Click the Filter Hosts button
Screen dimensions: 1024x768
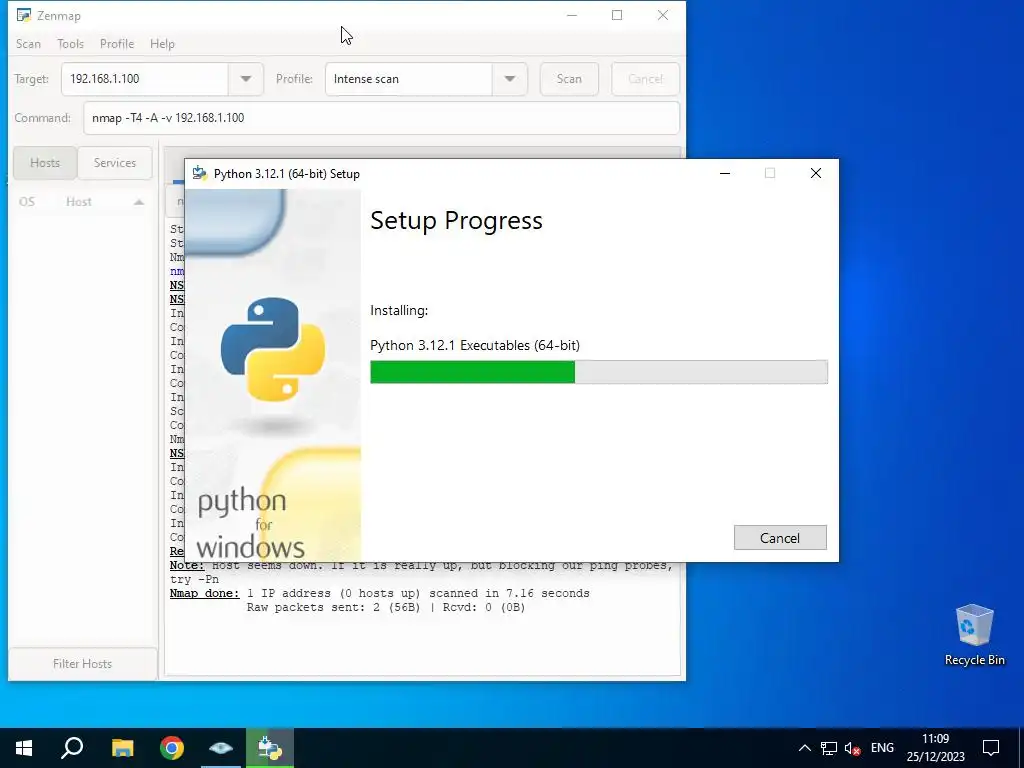pos(82,664)
